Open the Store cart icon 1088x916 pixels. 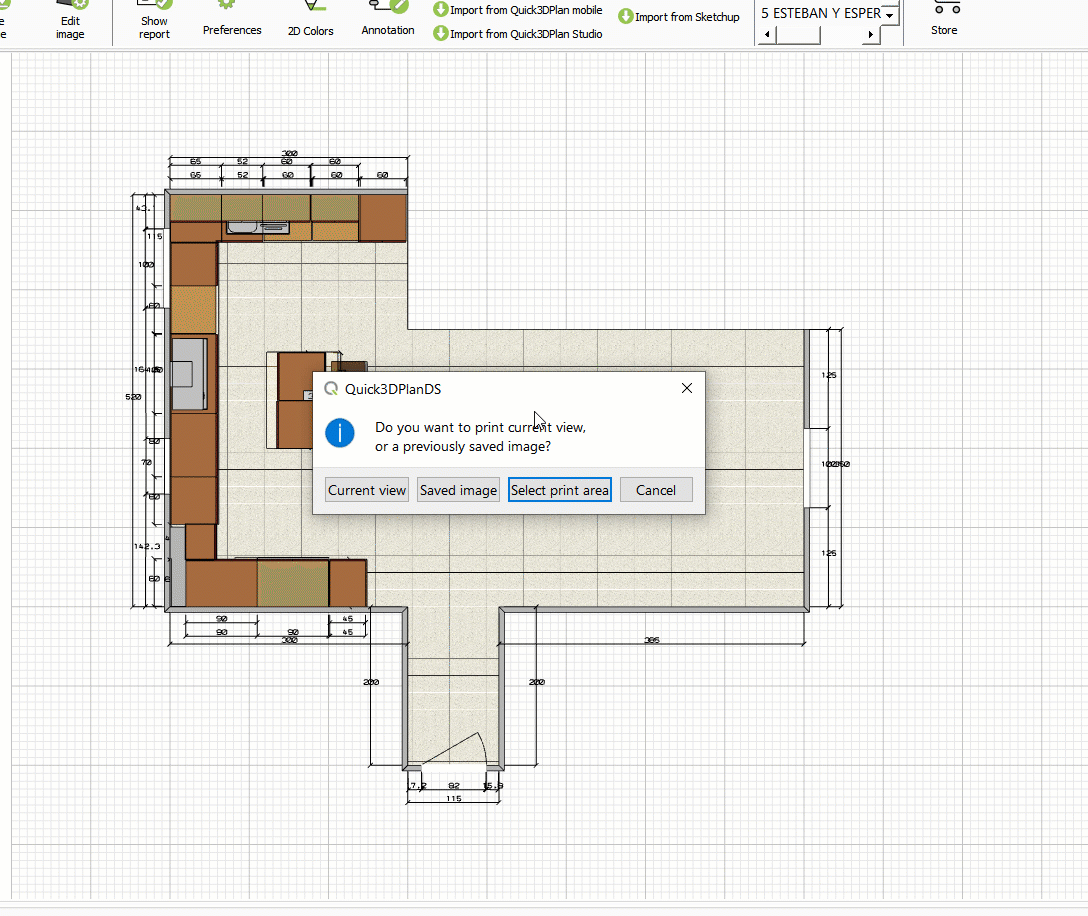pyautogui.click(x=944, y=14)
